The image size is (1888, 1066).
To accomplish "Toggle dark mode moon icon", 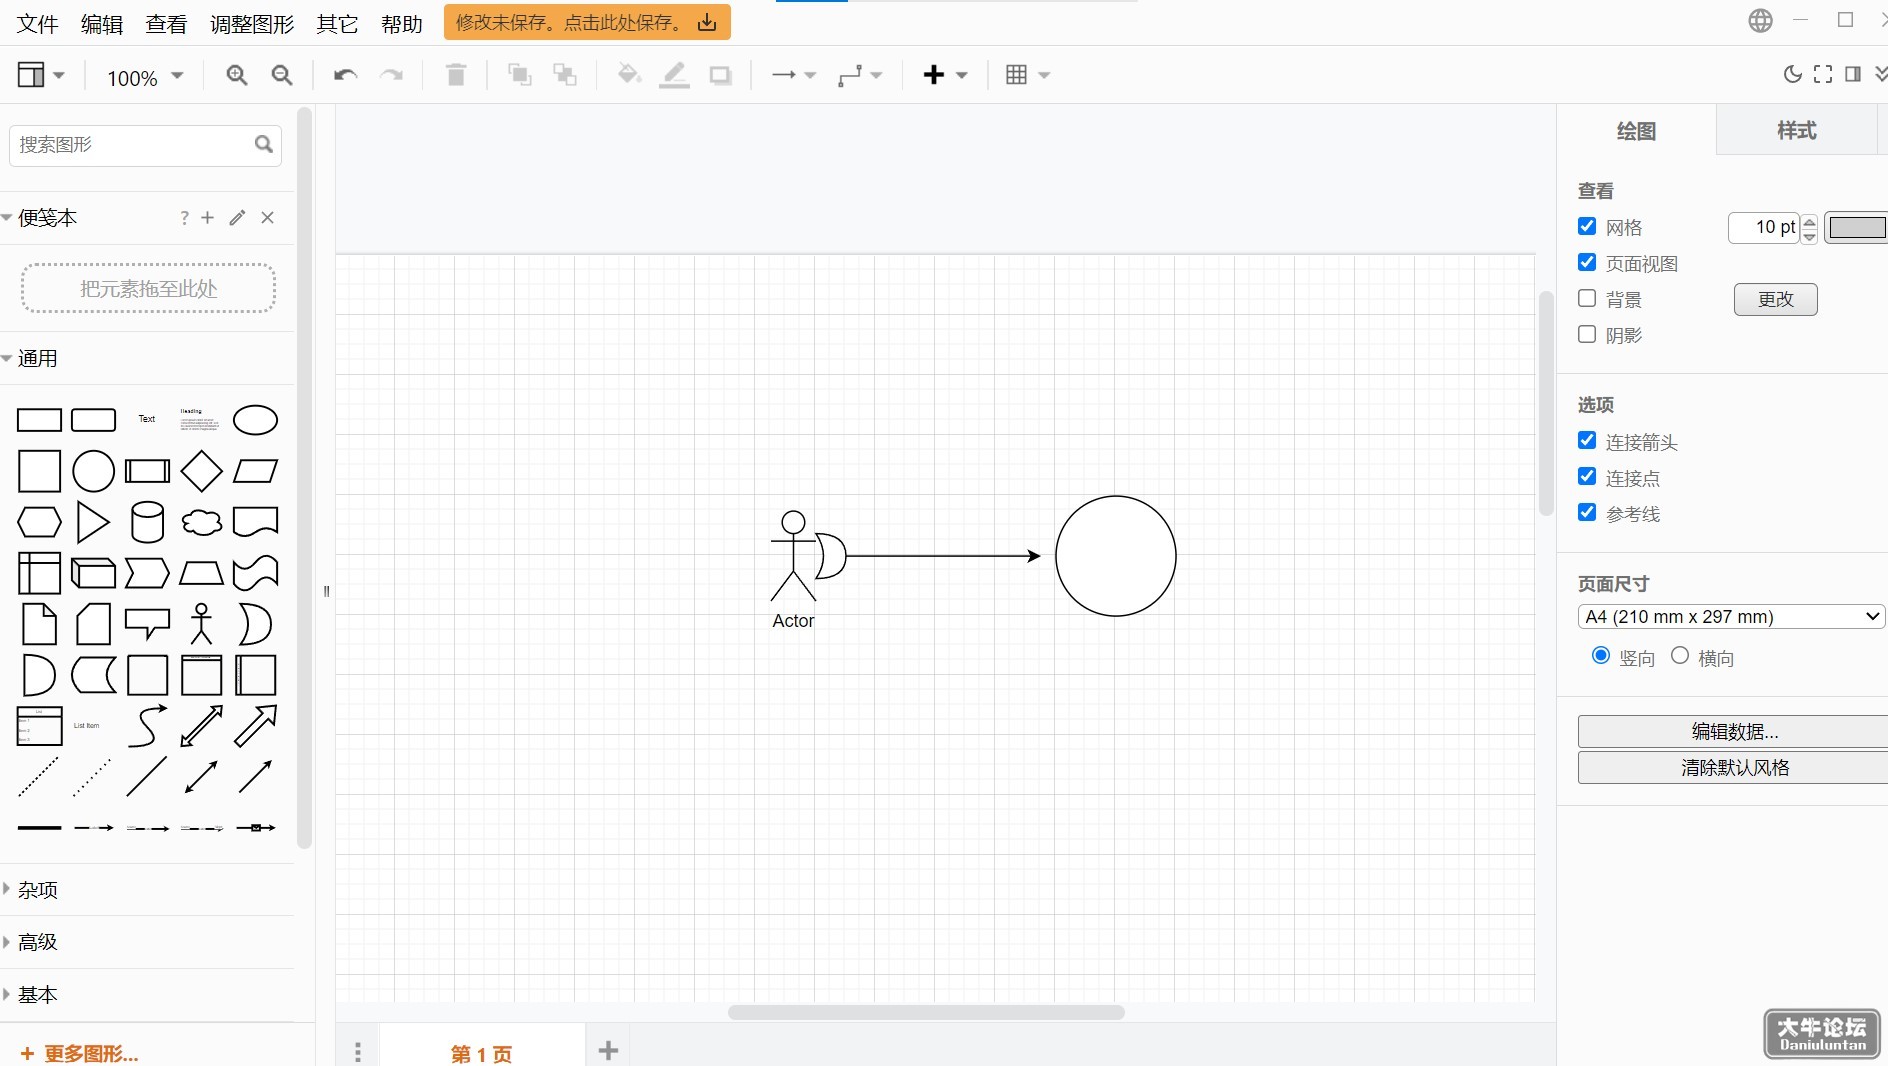I will [x=1793, y=74].
